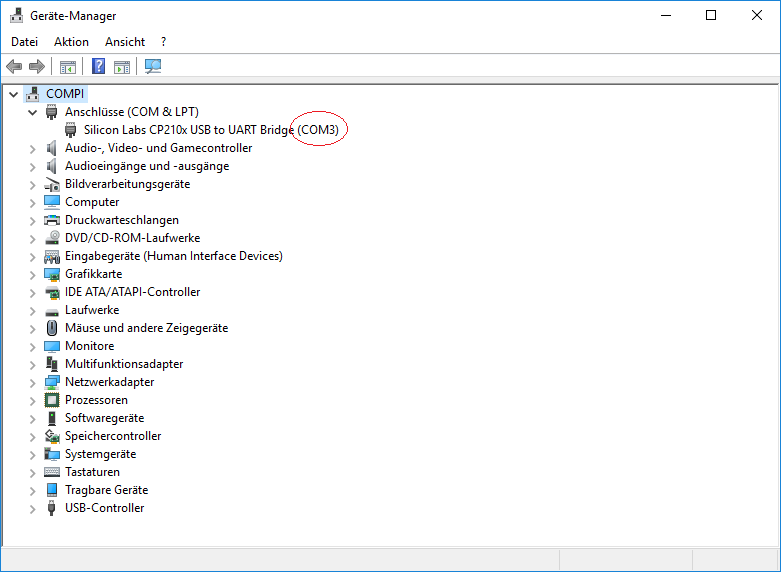This screenshot has width=781, height=572.
Task: Select the Tastaturen label
Action: click(92, 472)
